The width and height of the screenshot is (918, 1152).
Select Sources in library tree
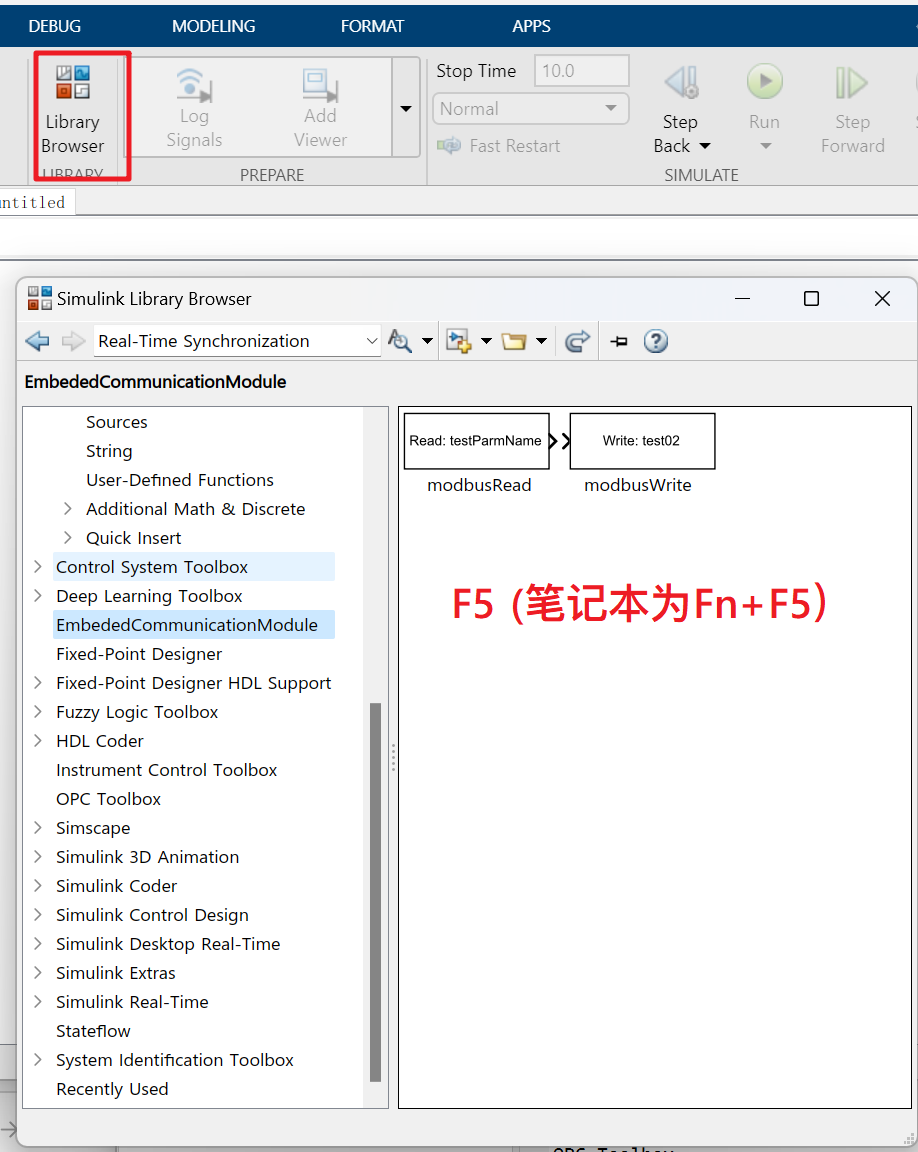(x=117, y=422)
